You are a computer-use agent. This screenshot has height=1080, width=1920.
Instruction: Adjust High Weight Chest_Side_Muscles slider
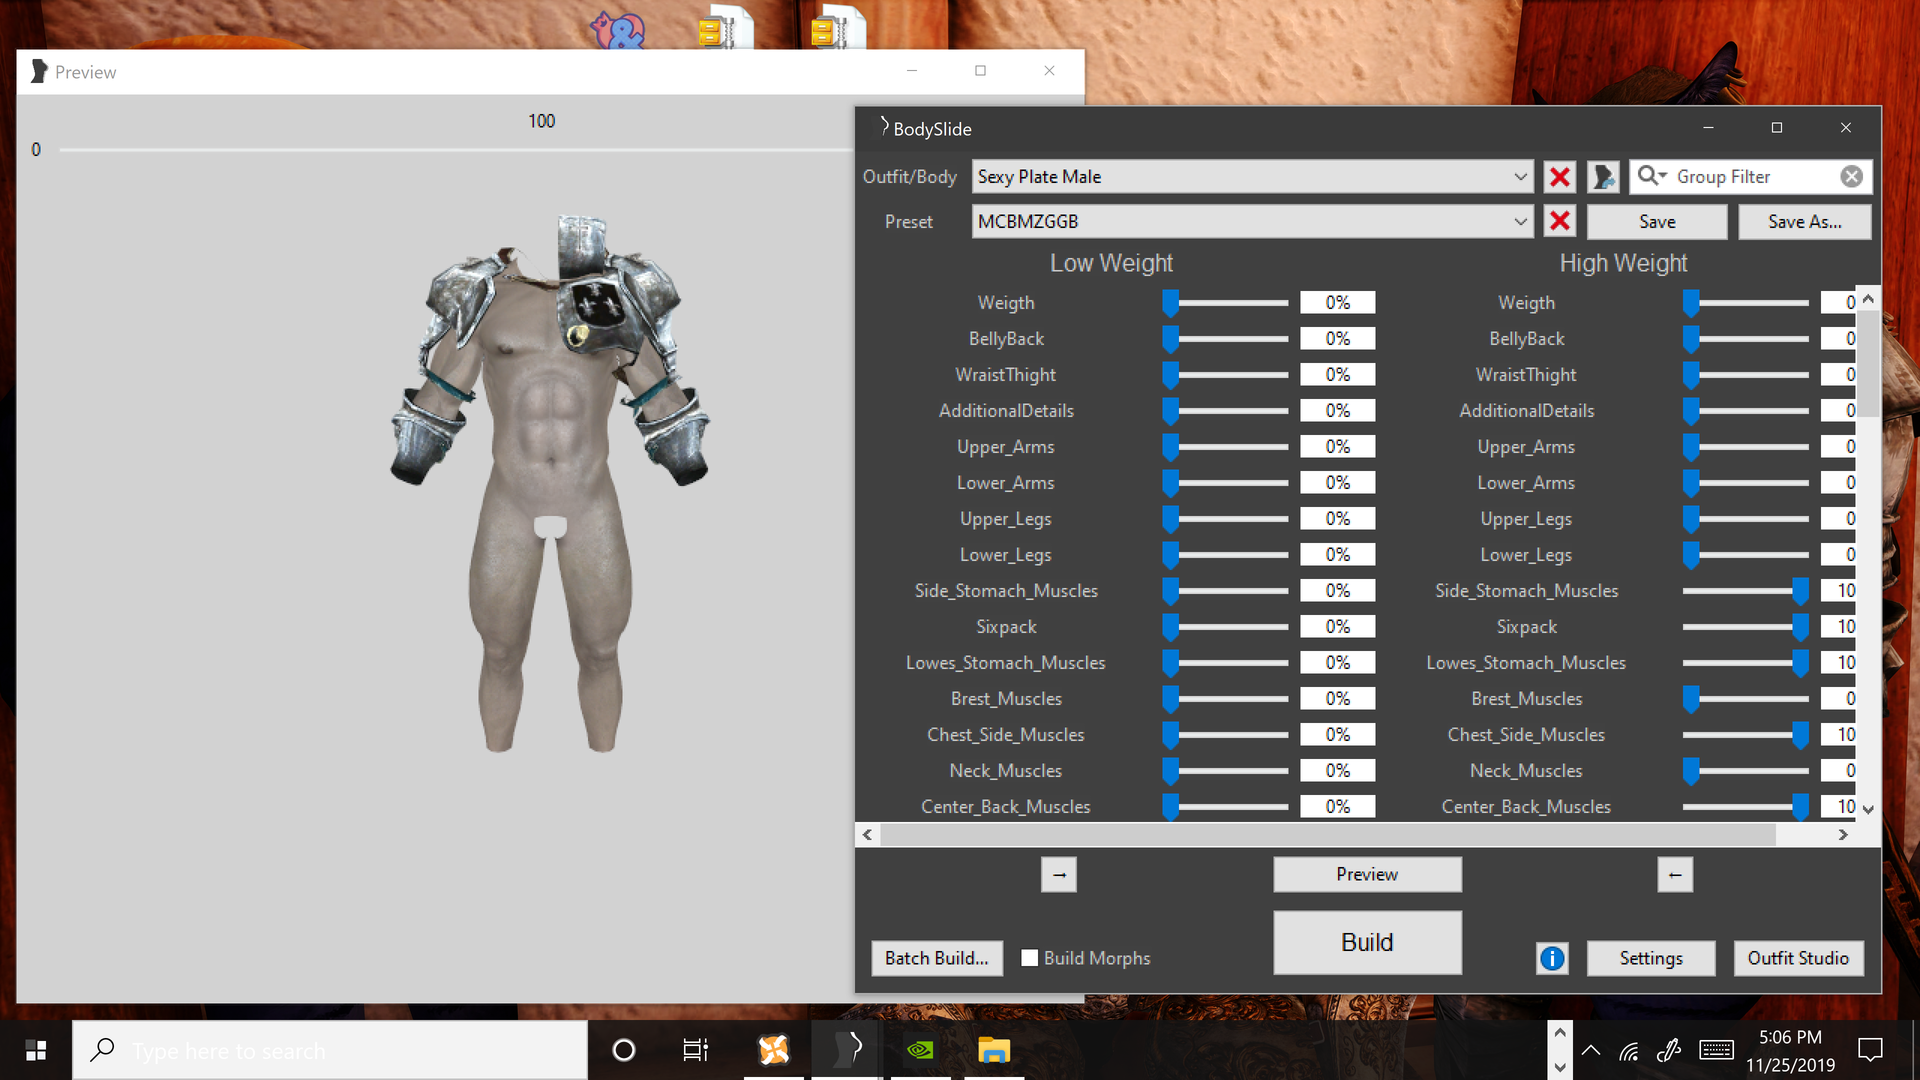1746,735
